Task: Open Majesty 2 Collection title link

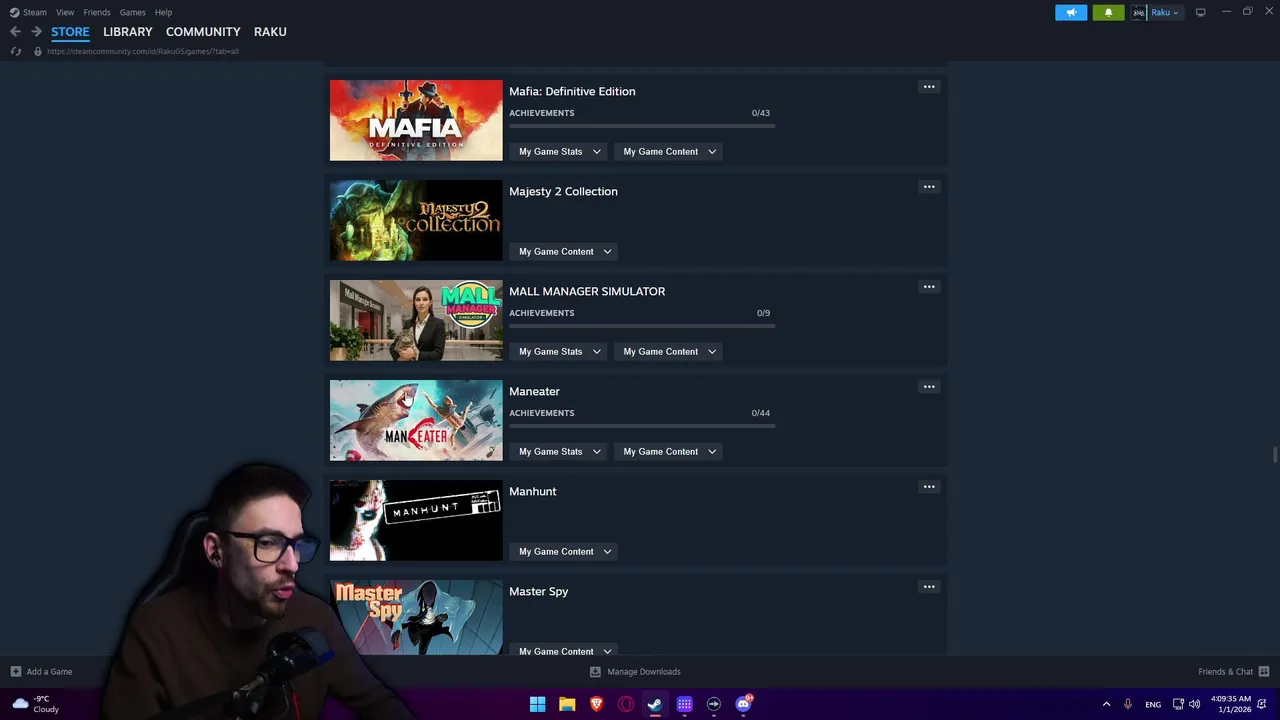Action: (x=563, y=191)
